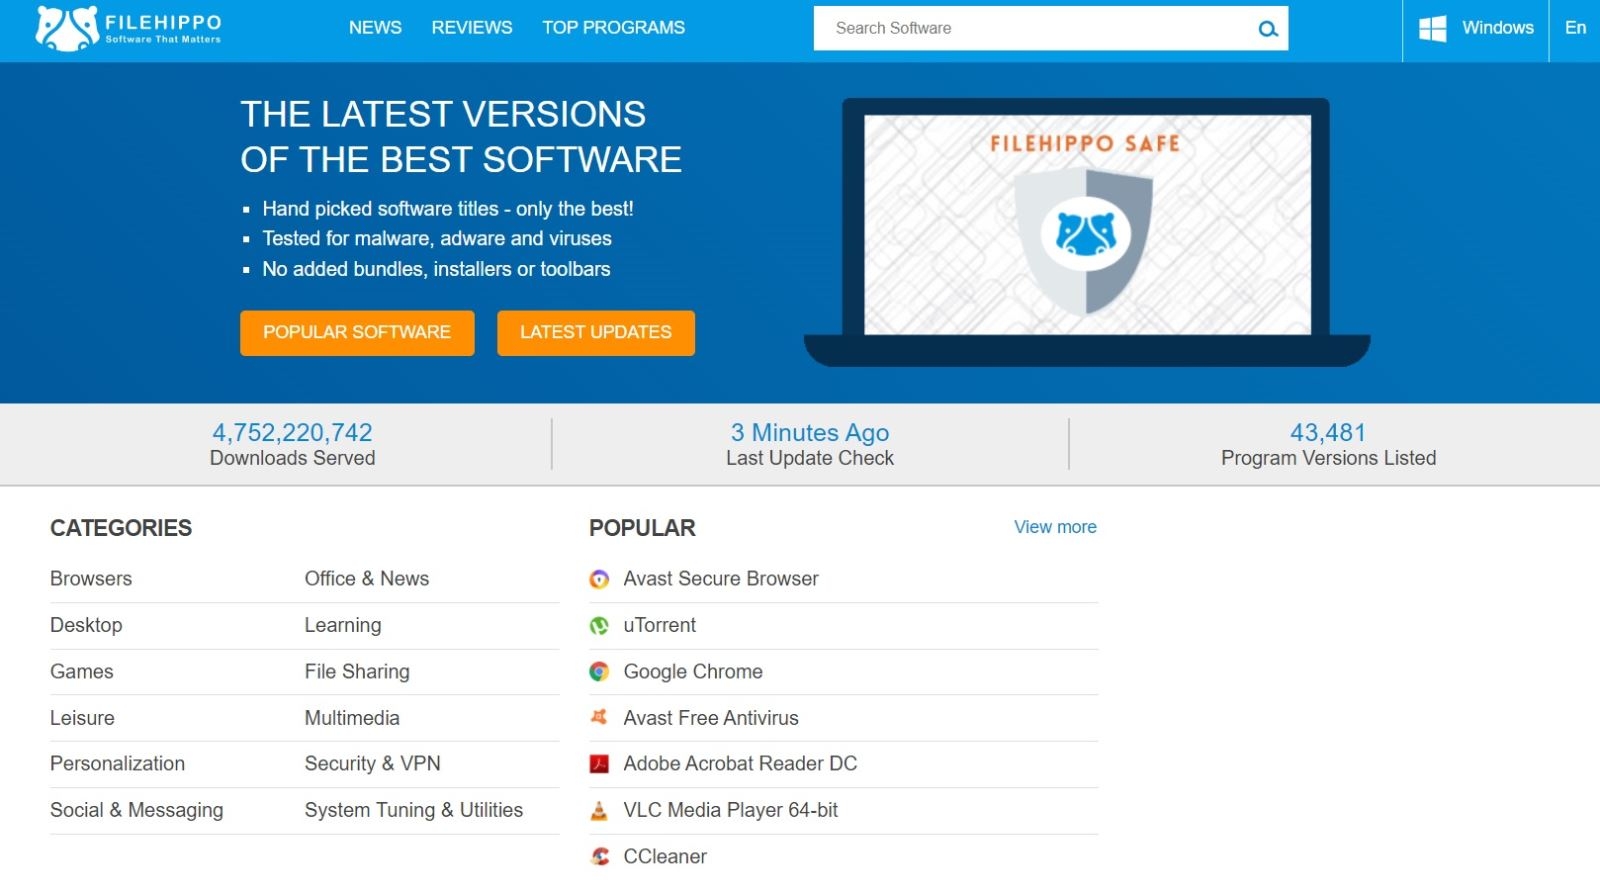The height and width of the screenshot is (894, 1600).
Task: Click the Adobe Acrobat Reader icon
Action: pyautogui.click(x=599, y=764)
